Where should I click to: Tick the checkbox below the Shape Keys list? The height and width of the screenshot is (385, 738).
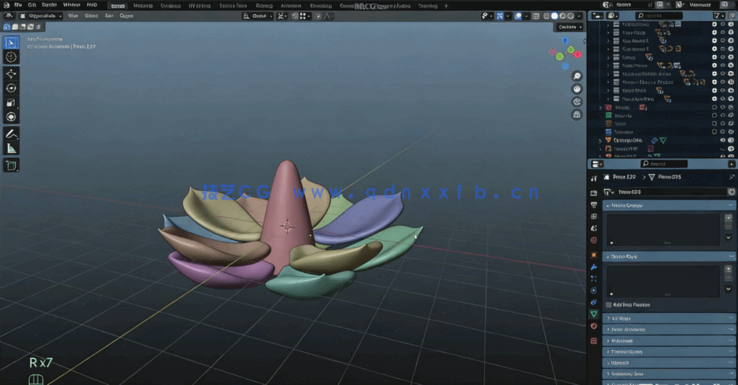609,305
